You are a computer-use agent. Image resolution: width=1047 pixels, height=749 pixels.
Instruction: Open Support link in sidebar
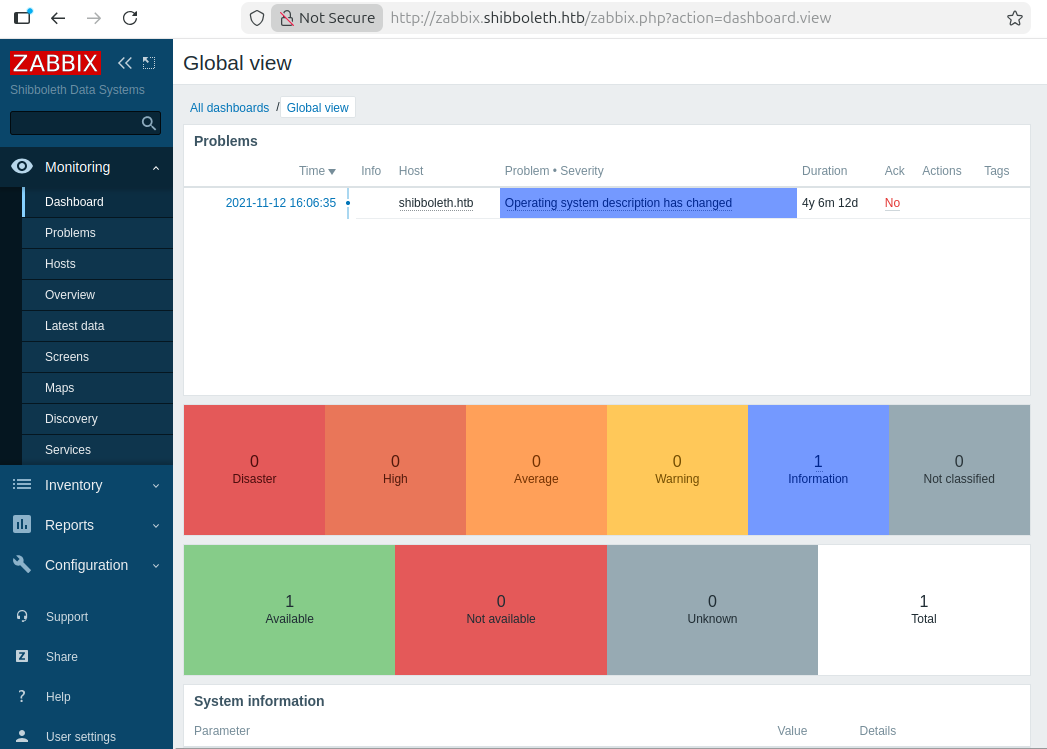coord(67,616)
